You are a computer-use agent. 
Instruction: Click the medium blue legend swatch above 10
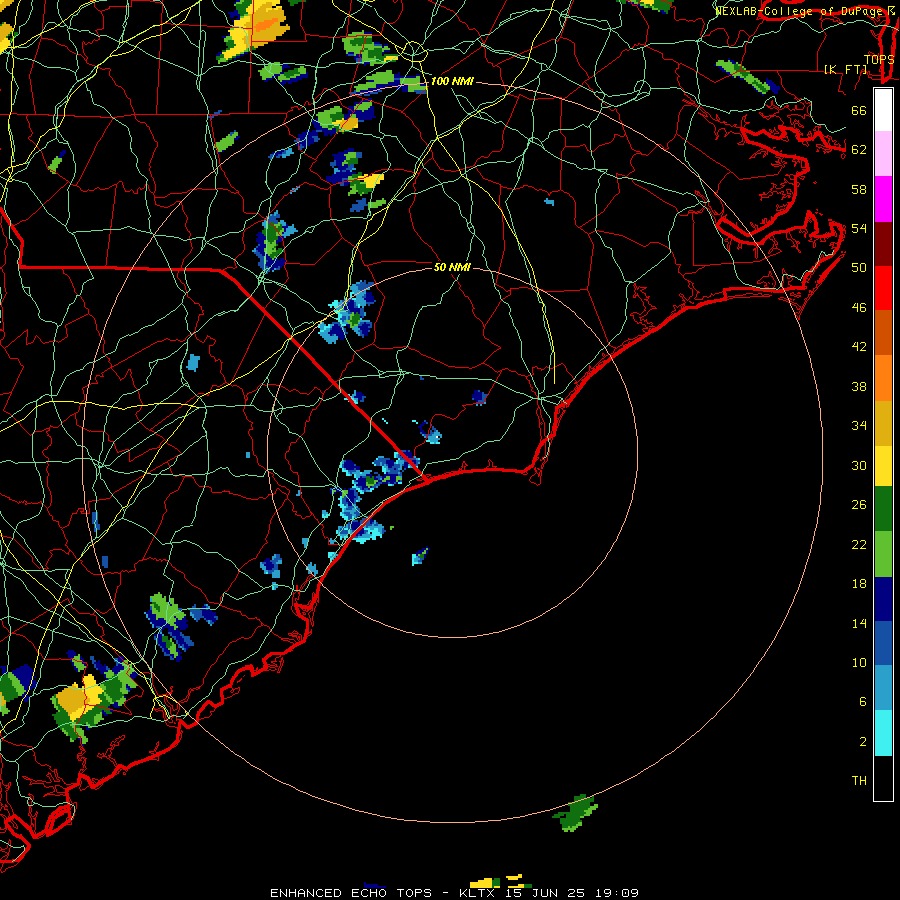(883, 643)
